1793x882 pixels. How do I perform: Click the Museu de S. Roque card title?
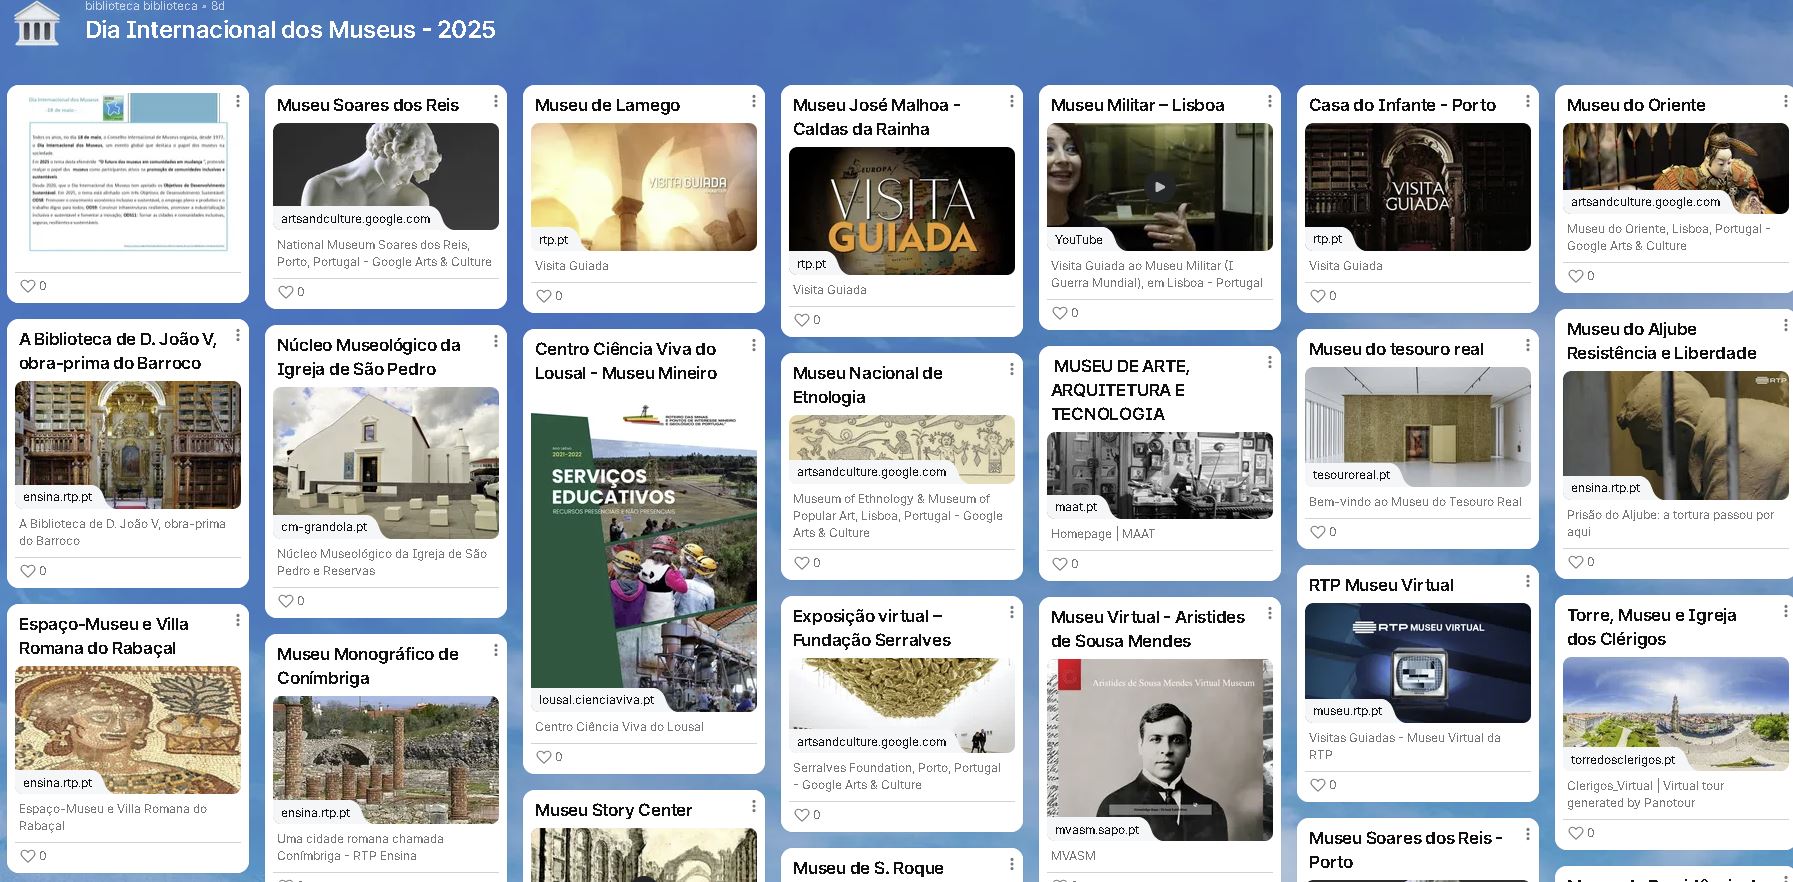tap(868, 868)
